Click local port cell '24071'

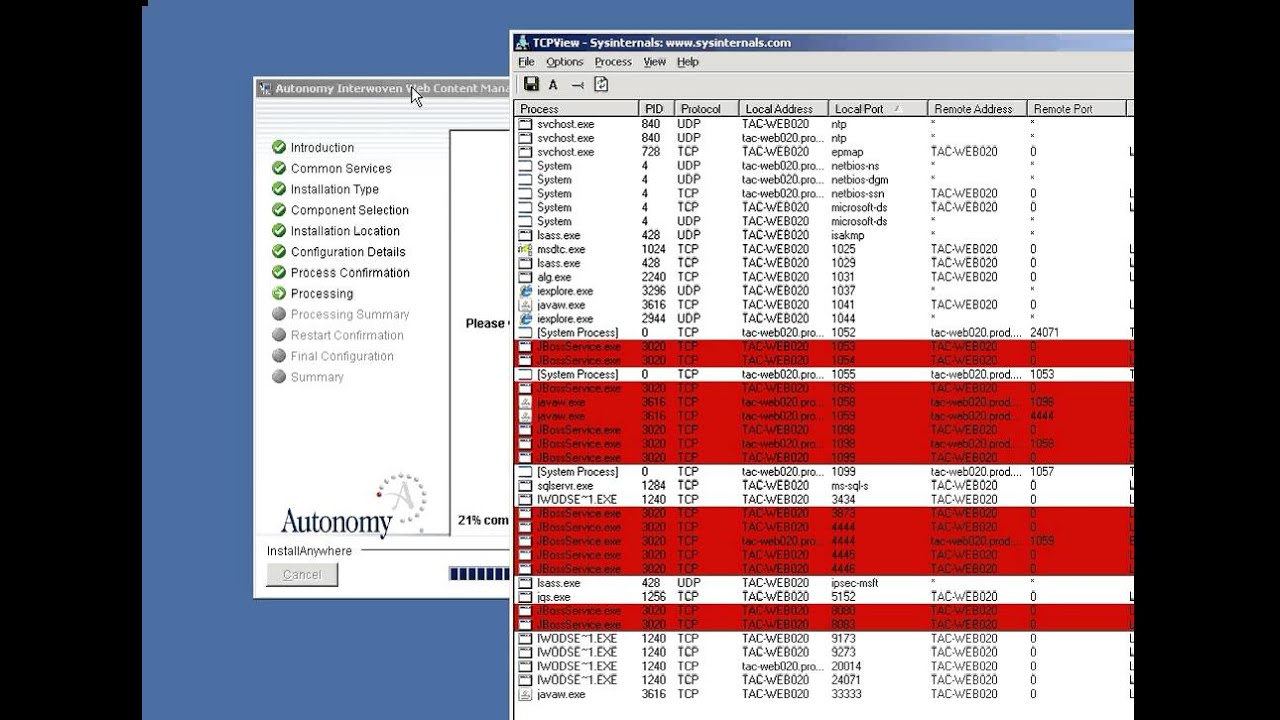tap(846, 680)
